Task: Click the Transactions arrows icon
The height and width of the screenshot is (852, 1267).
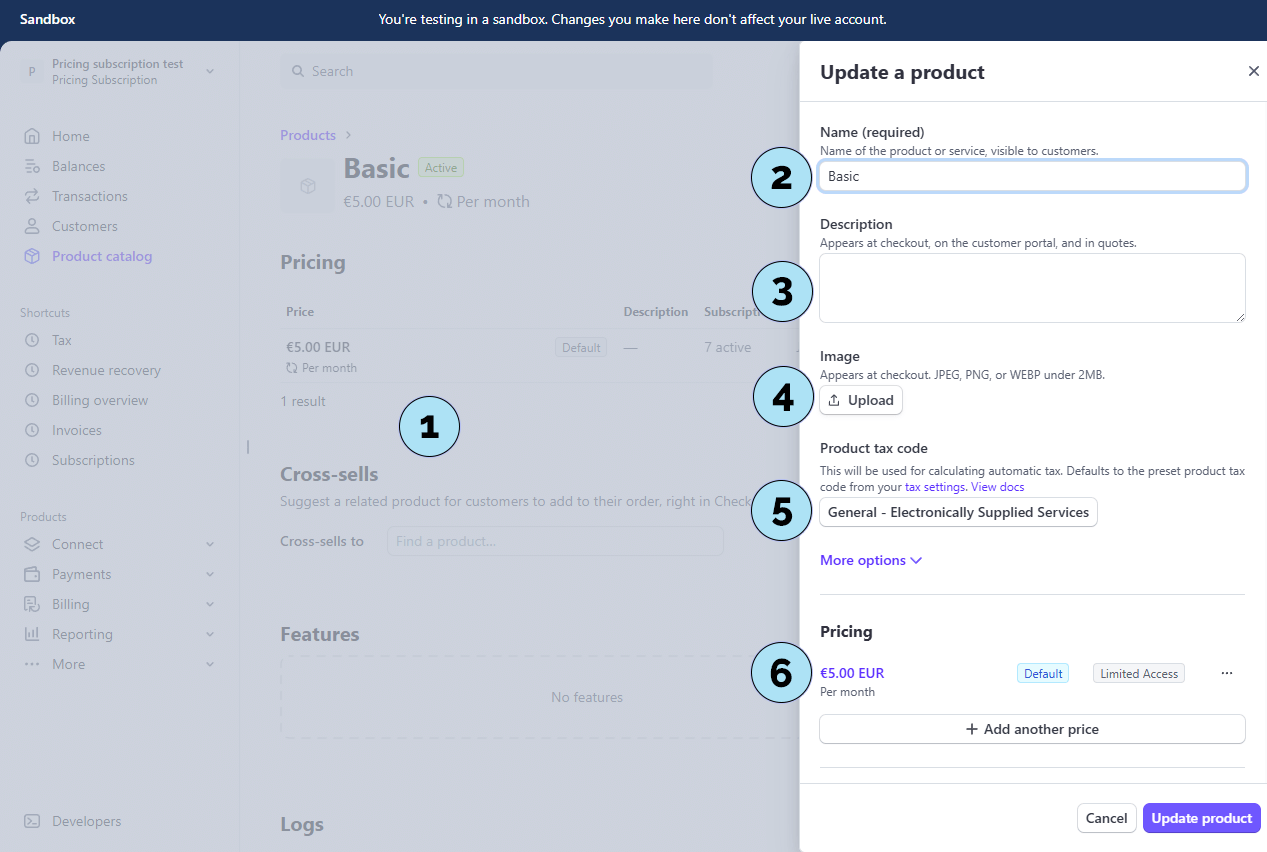Action: pyautogui.click(x=32, y=196)
